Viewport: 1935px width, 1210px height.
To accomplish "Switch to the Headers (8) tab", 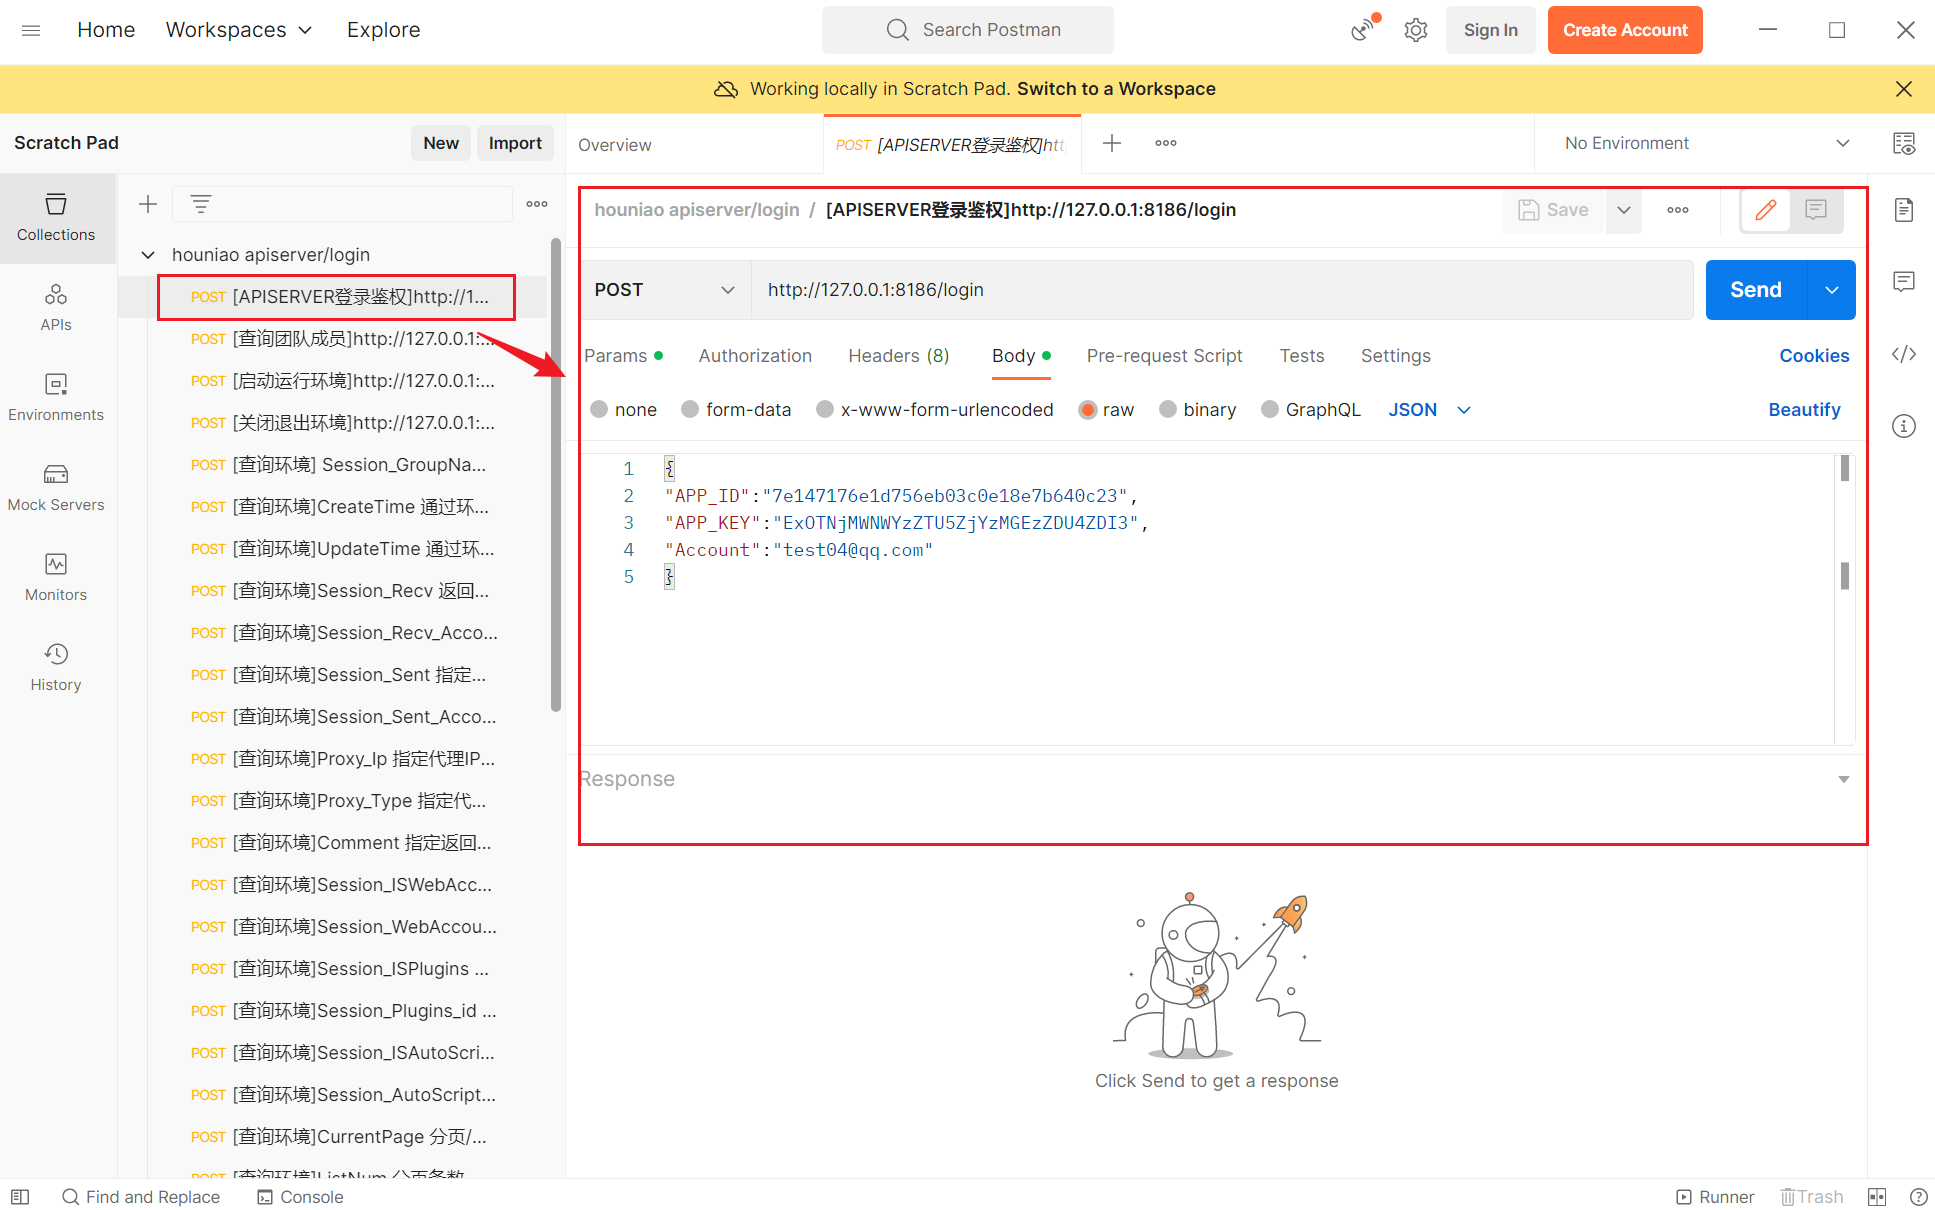I will (x=898, y=356).
